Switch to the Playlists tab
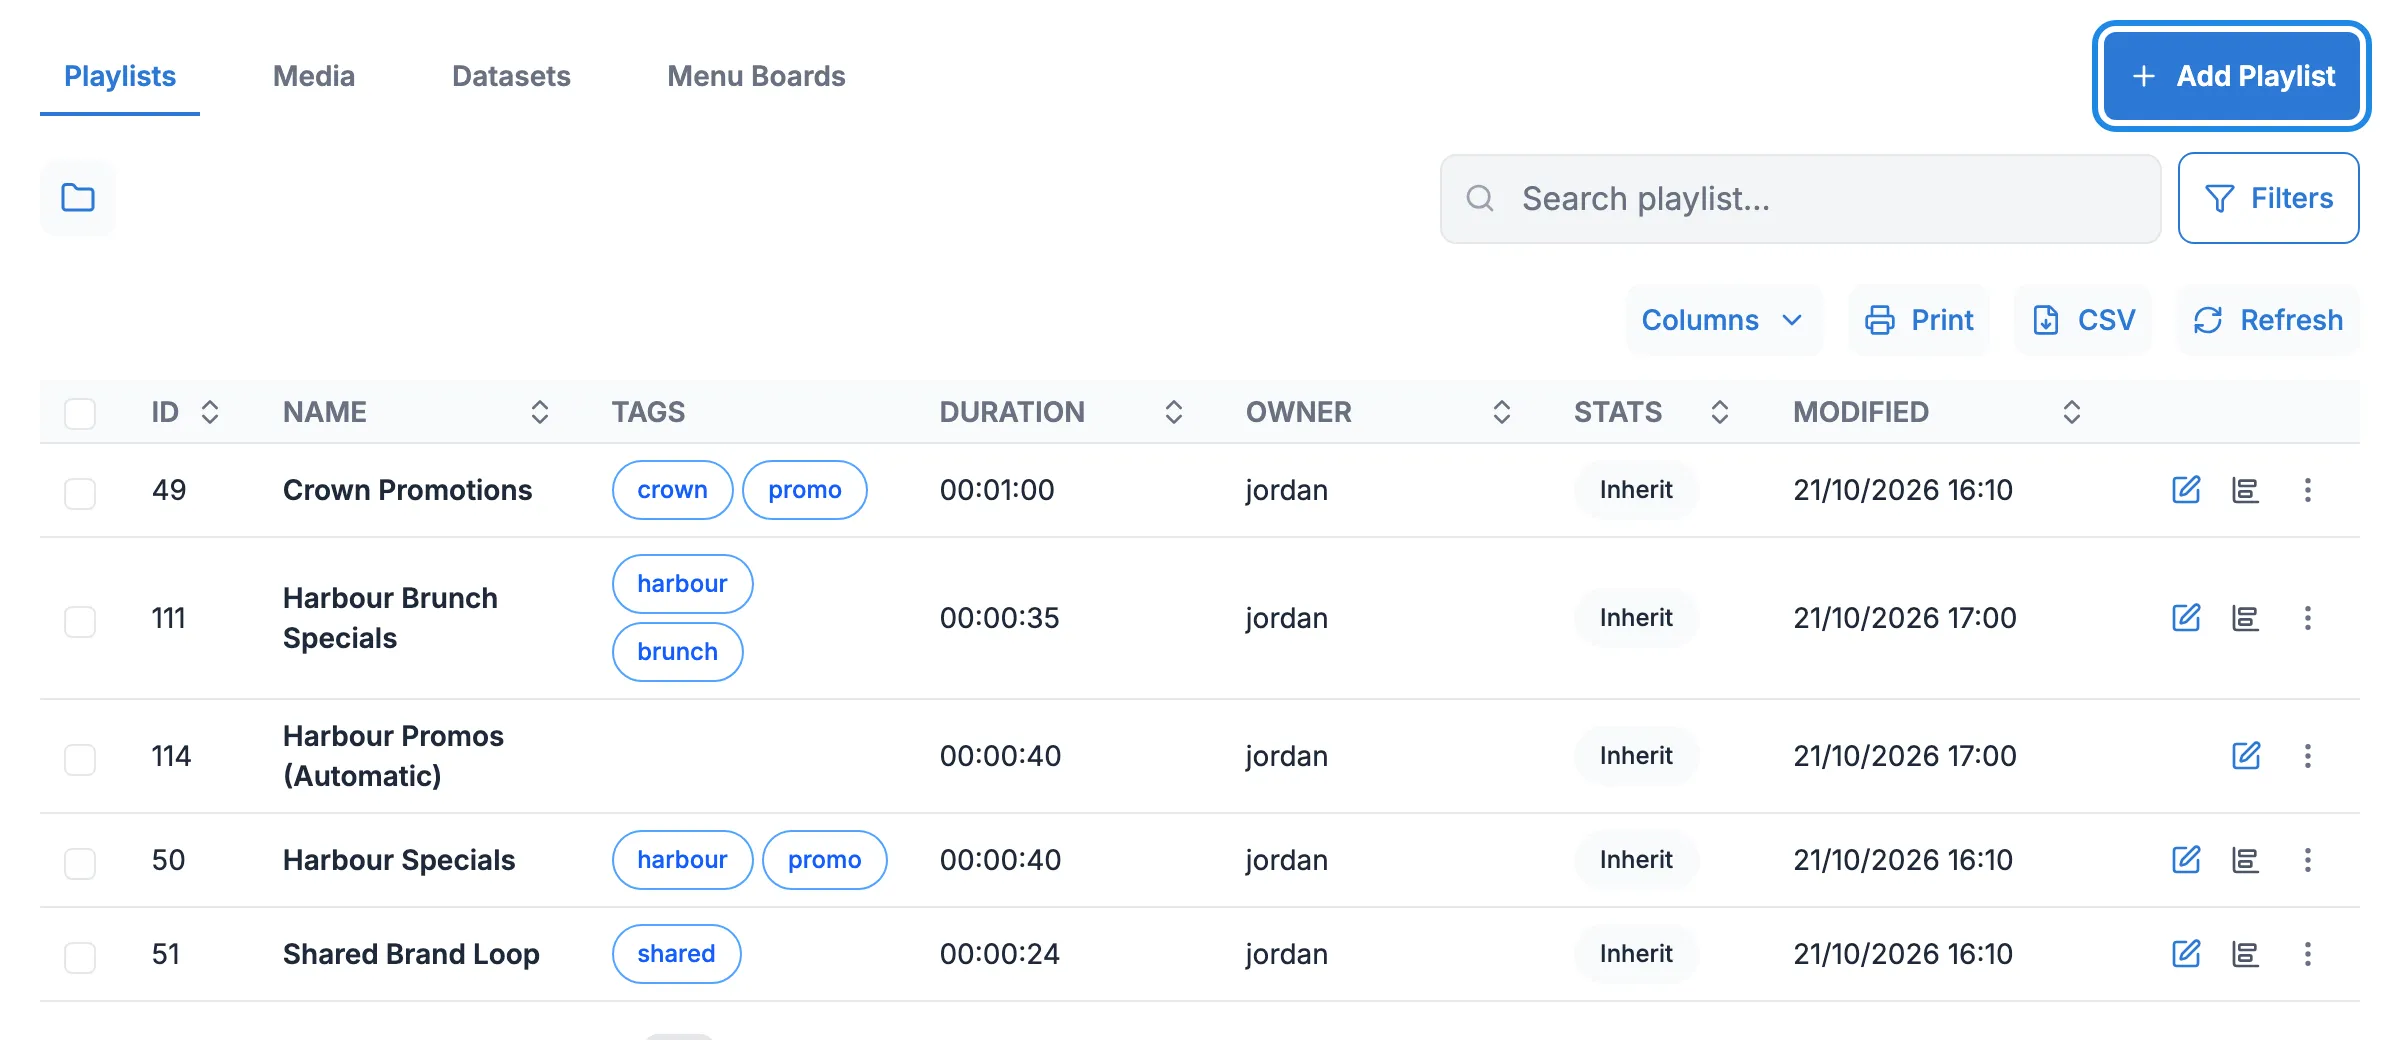 click(120, 76)
